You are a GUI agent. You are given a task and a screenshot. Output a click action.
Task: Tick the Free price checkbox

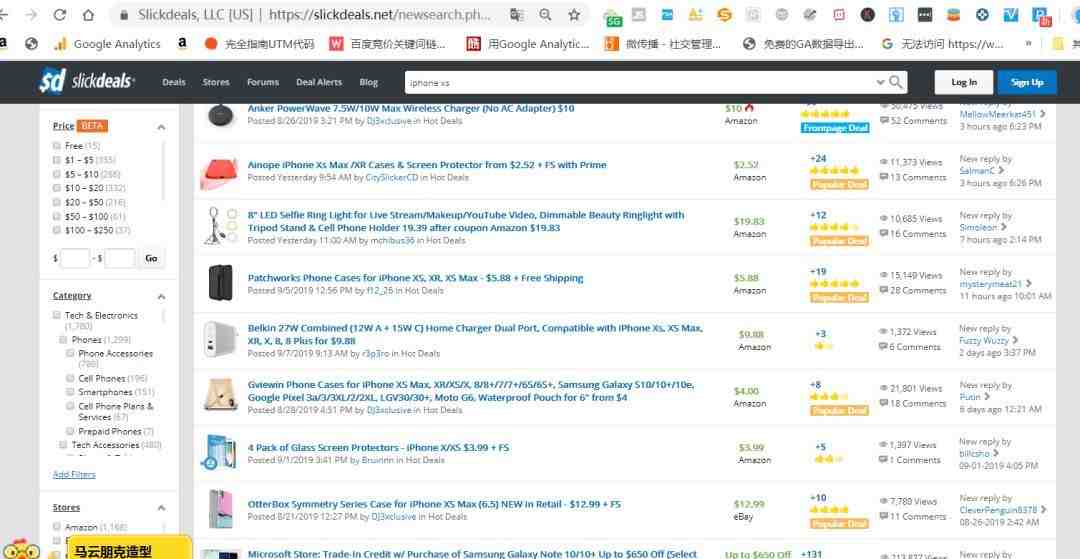point(56,146)
